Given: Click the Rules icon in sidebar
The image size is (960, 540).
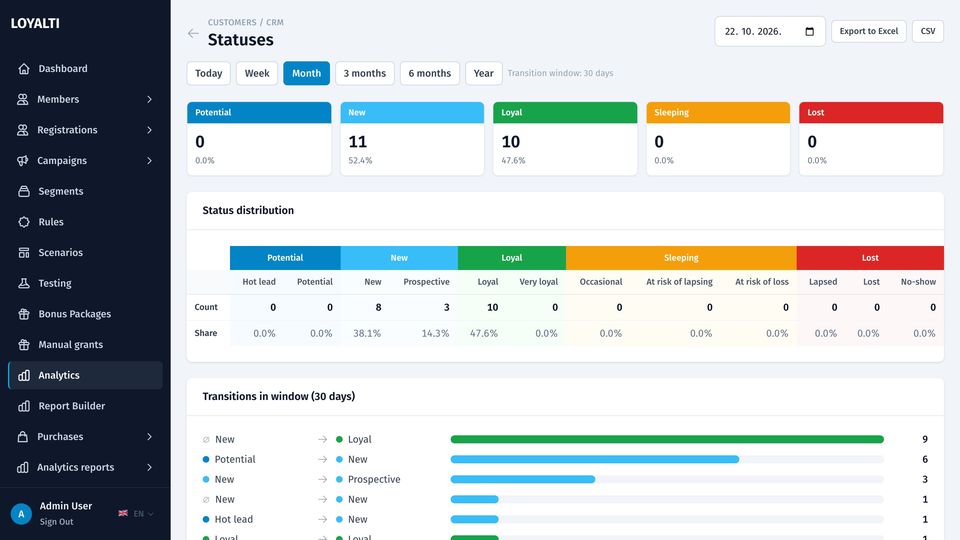Looking at the screenshot, I should tap(24, 222).
